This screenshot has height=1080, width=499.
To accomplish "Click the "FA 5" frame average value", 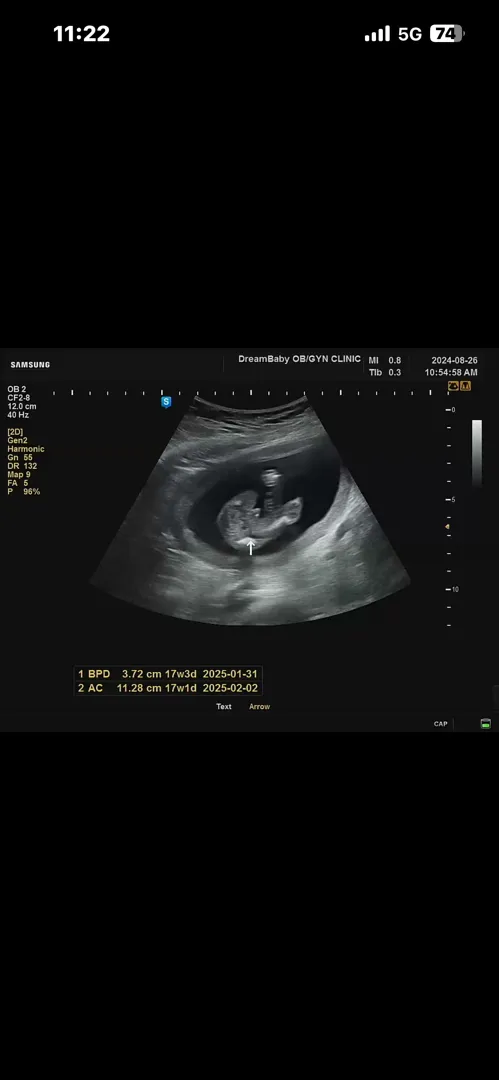I will pyautogui.click(x=18, y=484).
